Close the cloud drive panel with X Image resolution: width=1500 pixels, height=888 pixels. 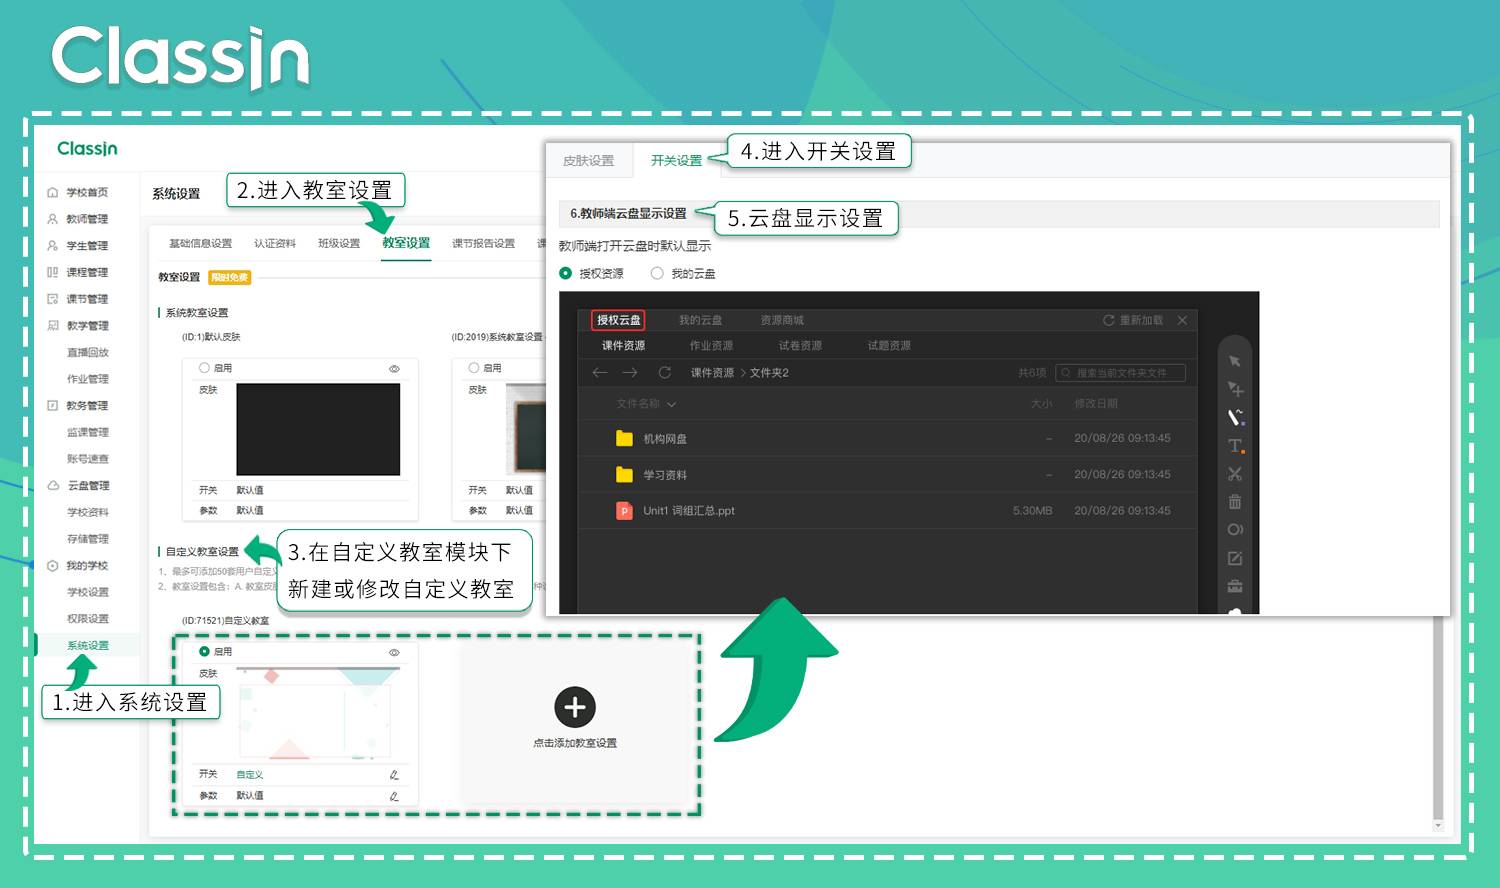1182,320
